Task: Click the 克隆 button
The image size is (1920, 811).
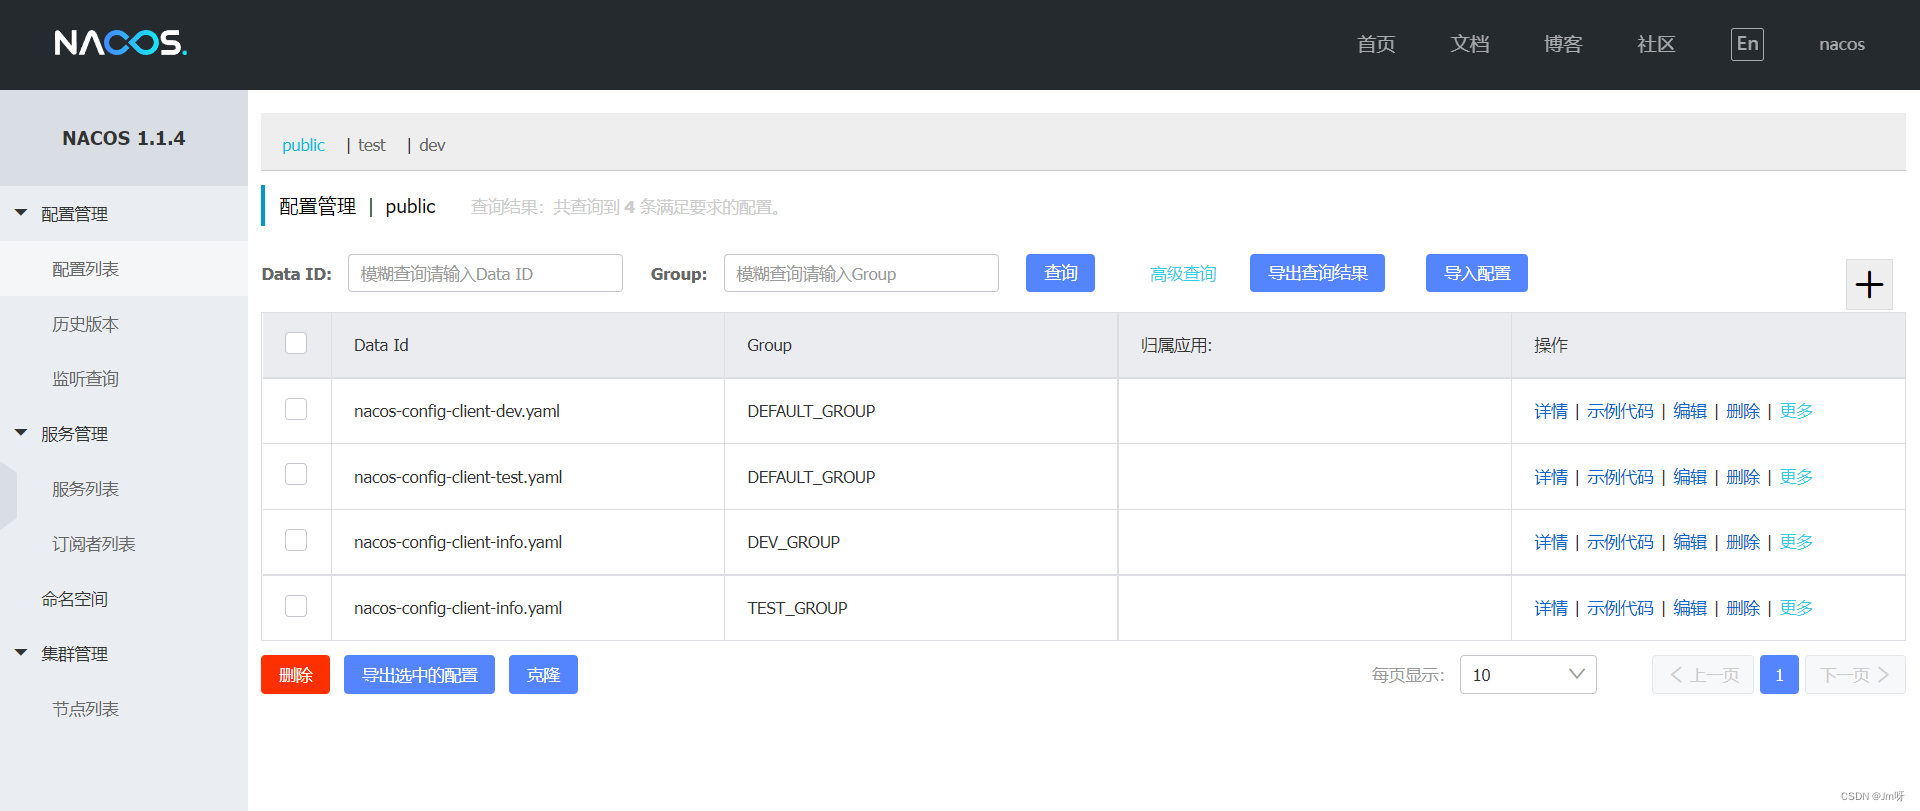Action: click(x=543, y=675)
